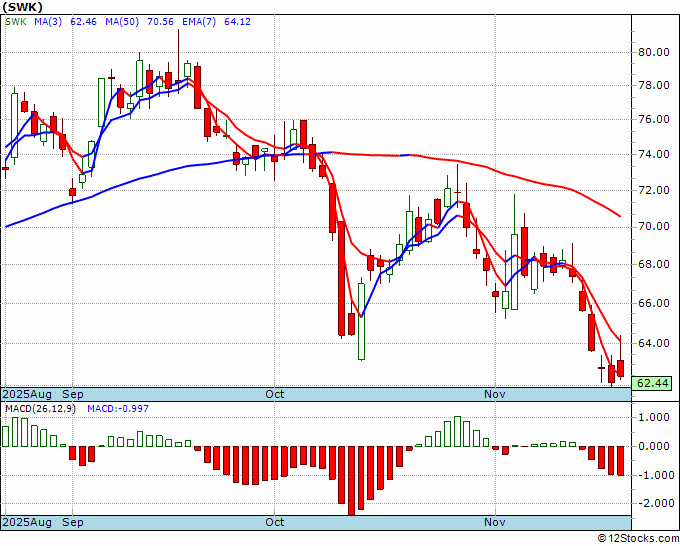Click the Nov label on price chart axis
The height and width of the screenshot is (546, 680).
(495, 394)
